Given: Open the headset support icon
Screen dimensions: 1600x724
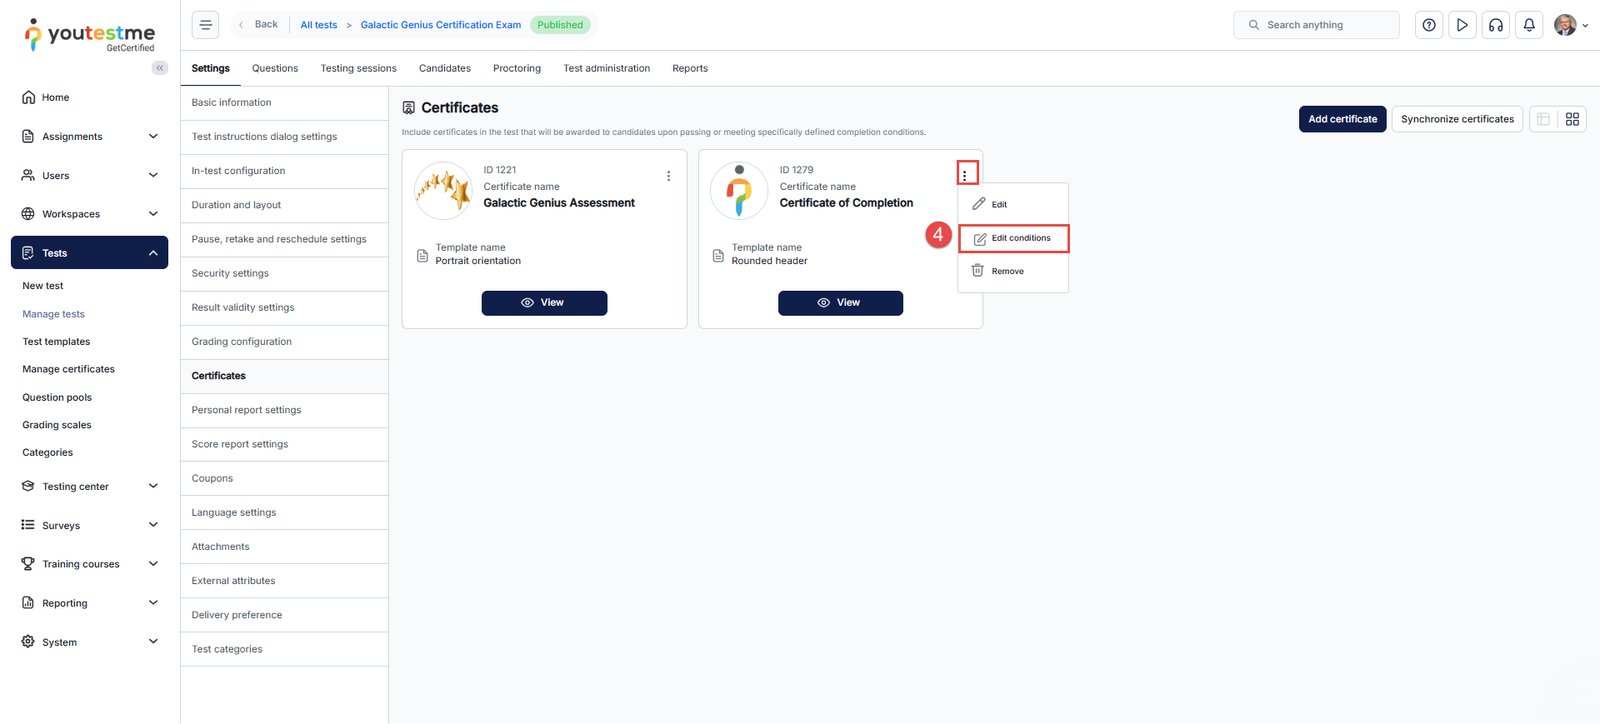Looking at the screenshot, I should pyautogui.click(x=1496, y=25).
